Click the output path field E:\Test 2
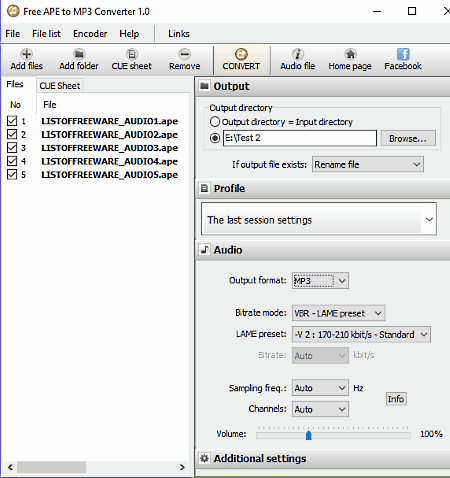Viewport: 450px width, 478px height. click(300, 138)
